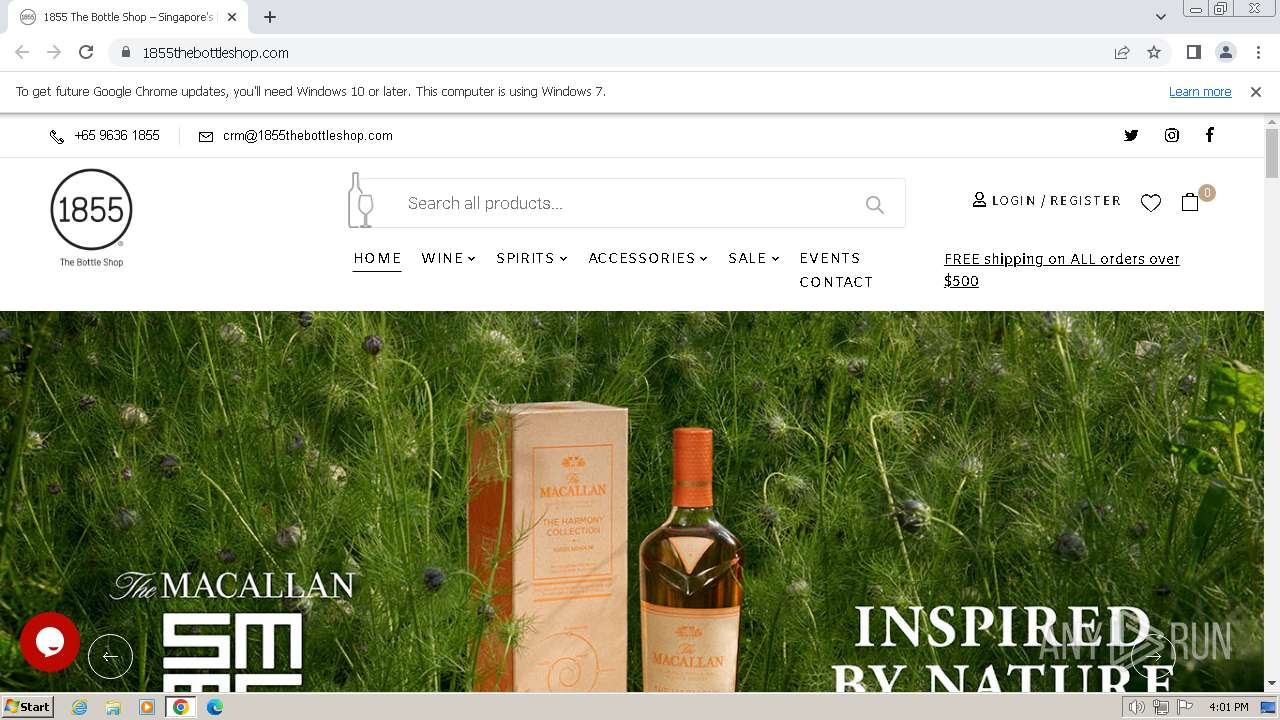1280x720 pixels.
Task: Launch Microsoft Edge from taskbar
Action: point(215,707)
